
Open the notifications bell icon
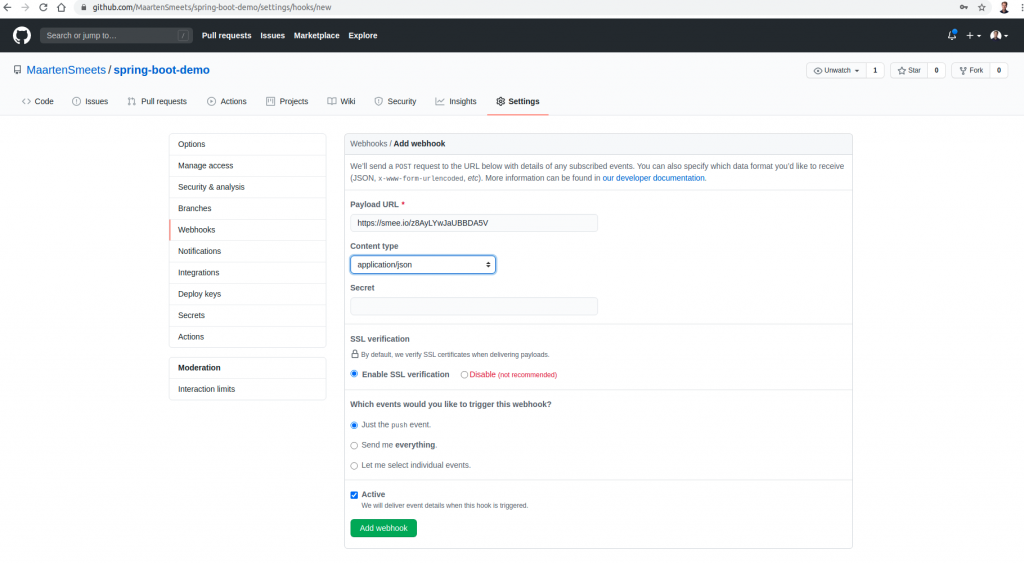[952, 35]
